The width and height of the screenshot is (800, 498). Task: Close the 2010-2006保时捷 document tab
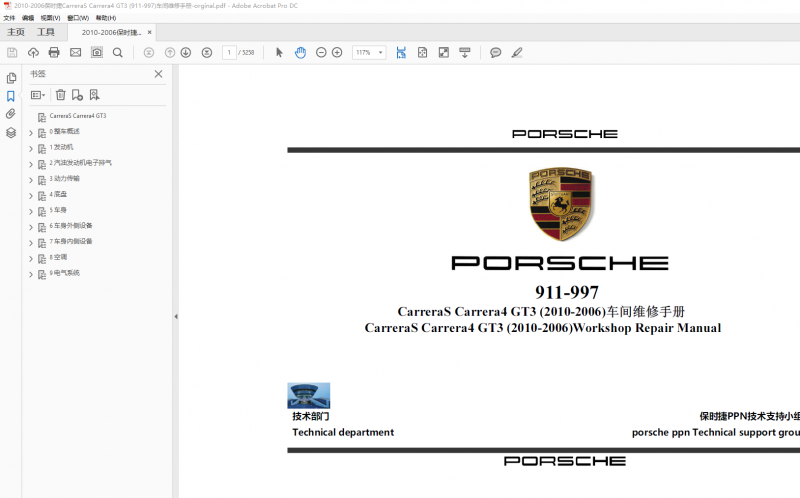[149, 32]
